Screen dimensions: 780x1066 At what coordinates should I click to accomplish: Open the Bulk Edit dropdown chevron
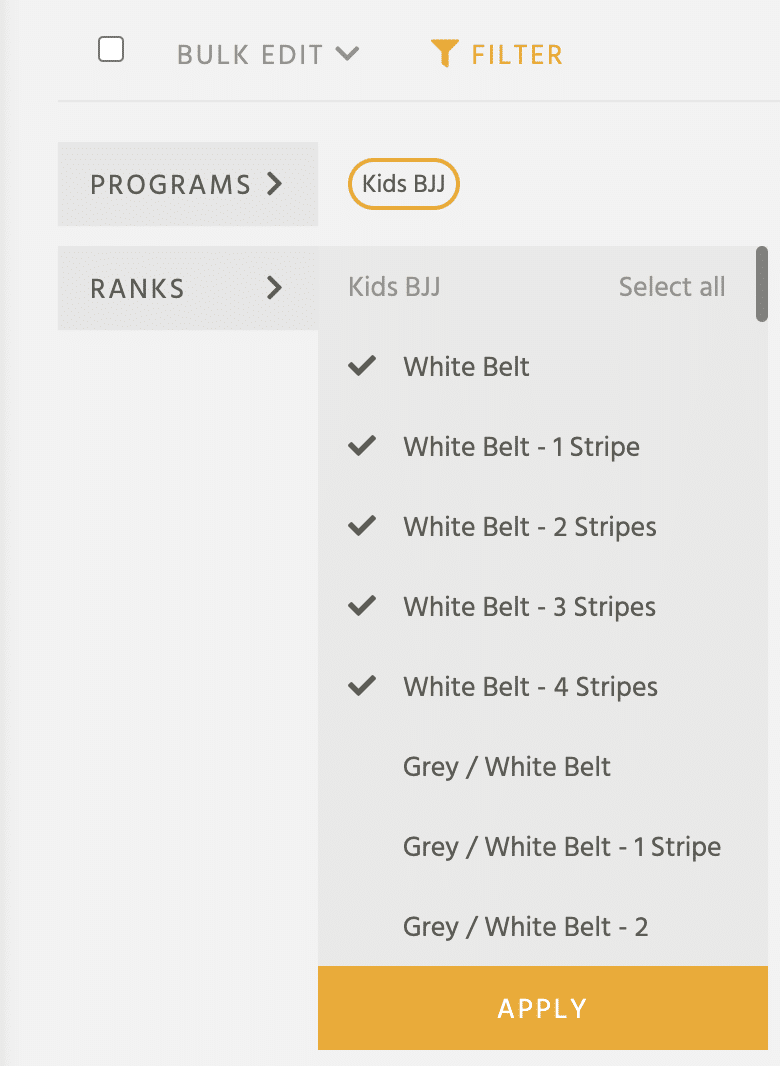coord(347,54)
